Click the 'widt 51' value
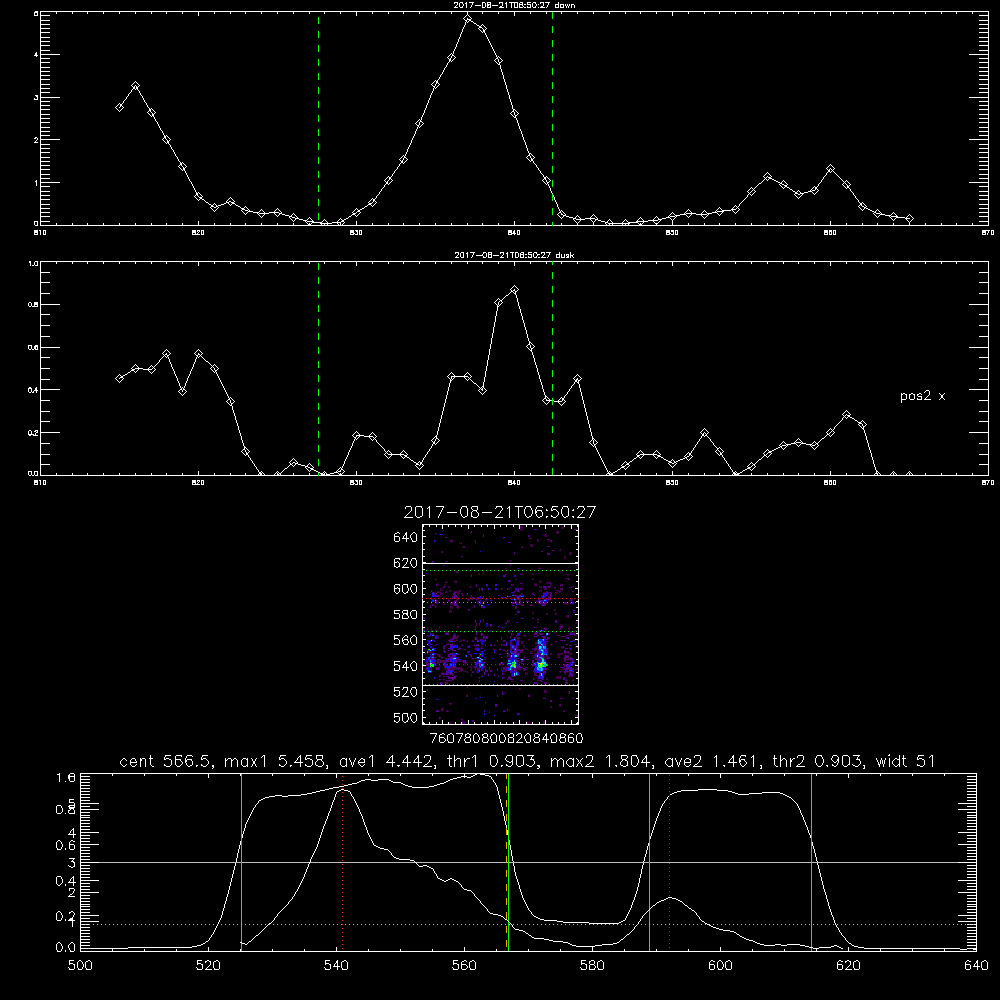1000x1000 pixels. 905,761
